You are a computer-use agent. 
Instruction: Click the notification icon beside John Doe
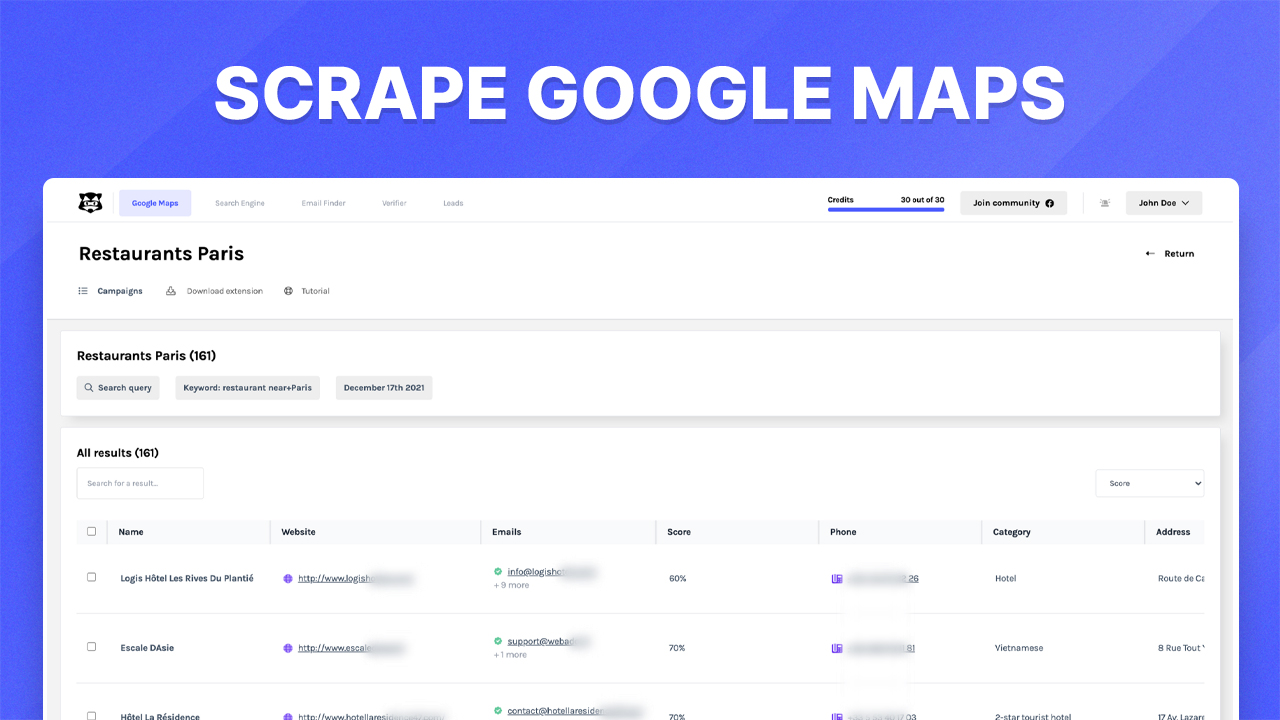pyautogui.click(x=1104, y=202)
